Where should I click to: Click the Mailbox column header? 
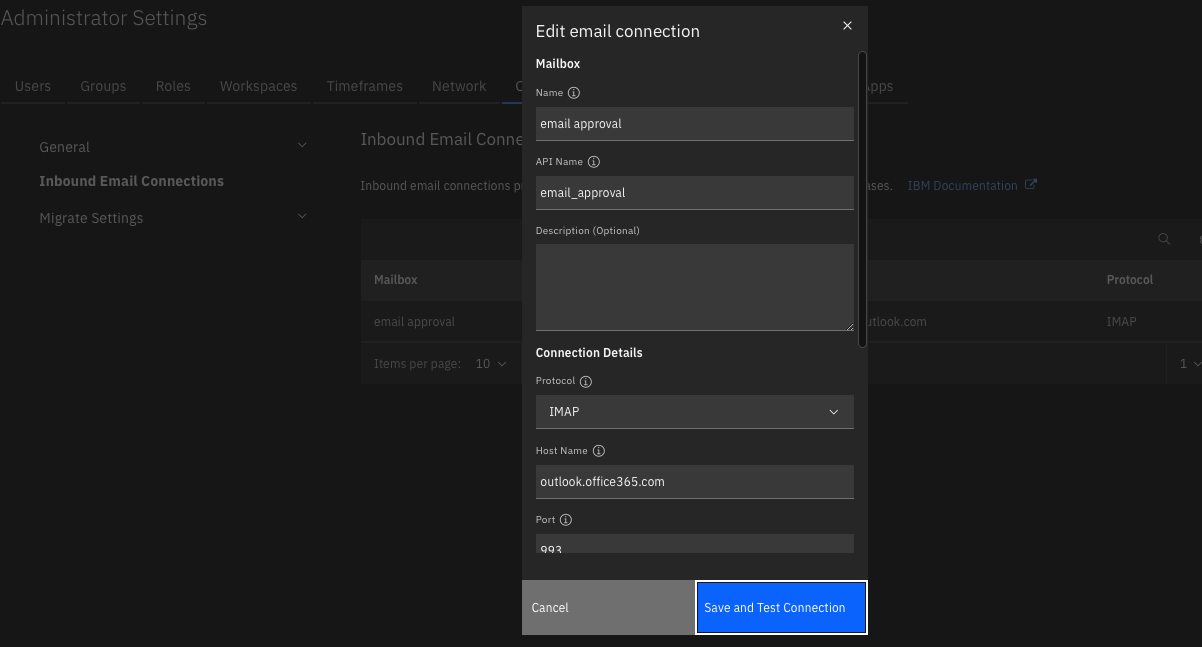396,280
